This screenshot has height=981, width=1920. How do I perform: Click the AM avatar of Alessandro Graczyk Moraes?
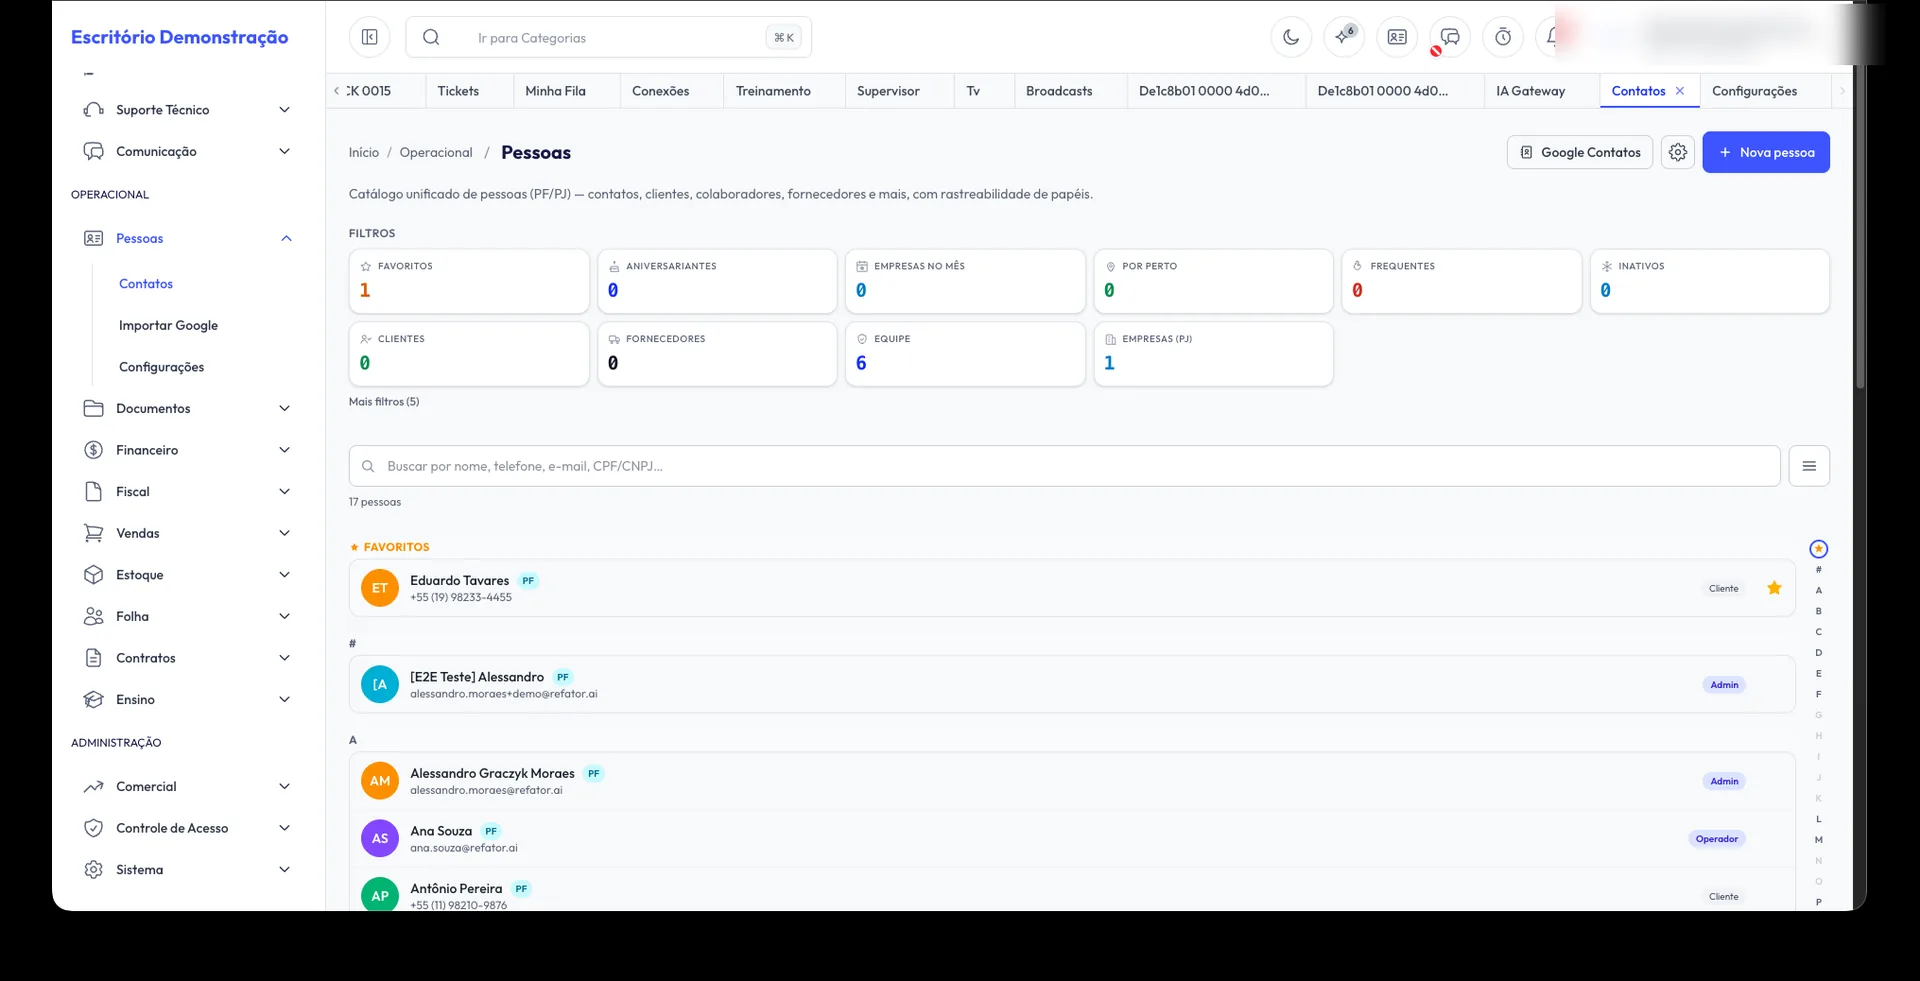(380, 781)
